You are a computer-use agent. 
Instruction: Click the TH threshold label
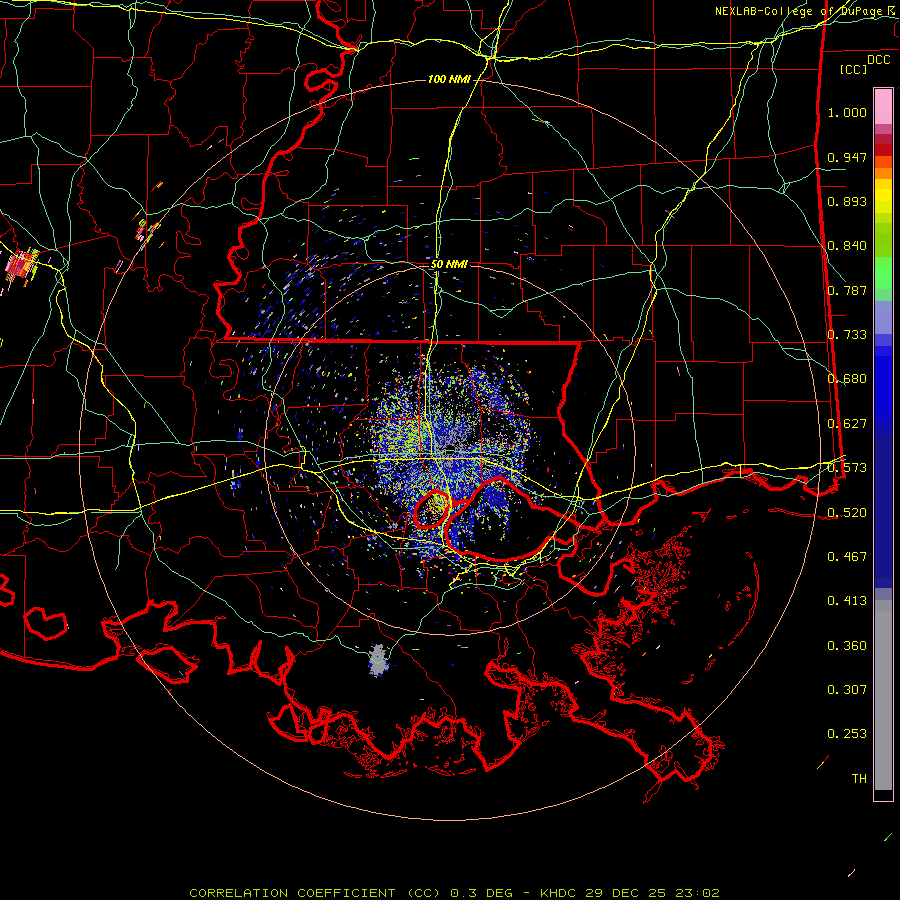pyautogui.click(x=859, y=779)
